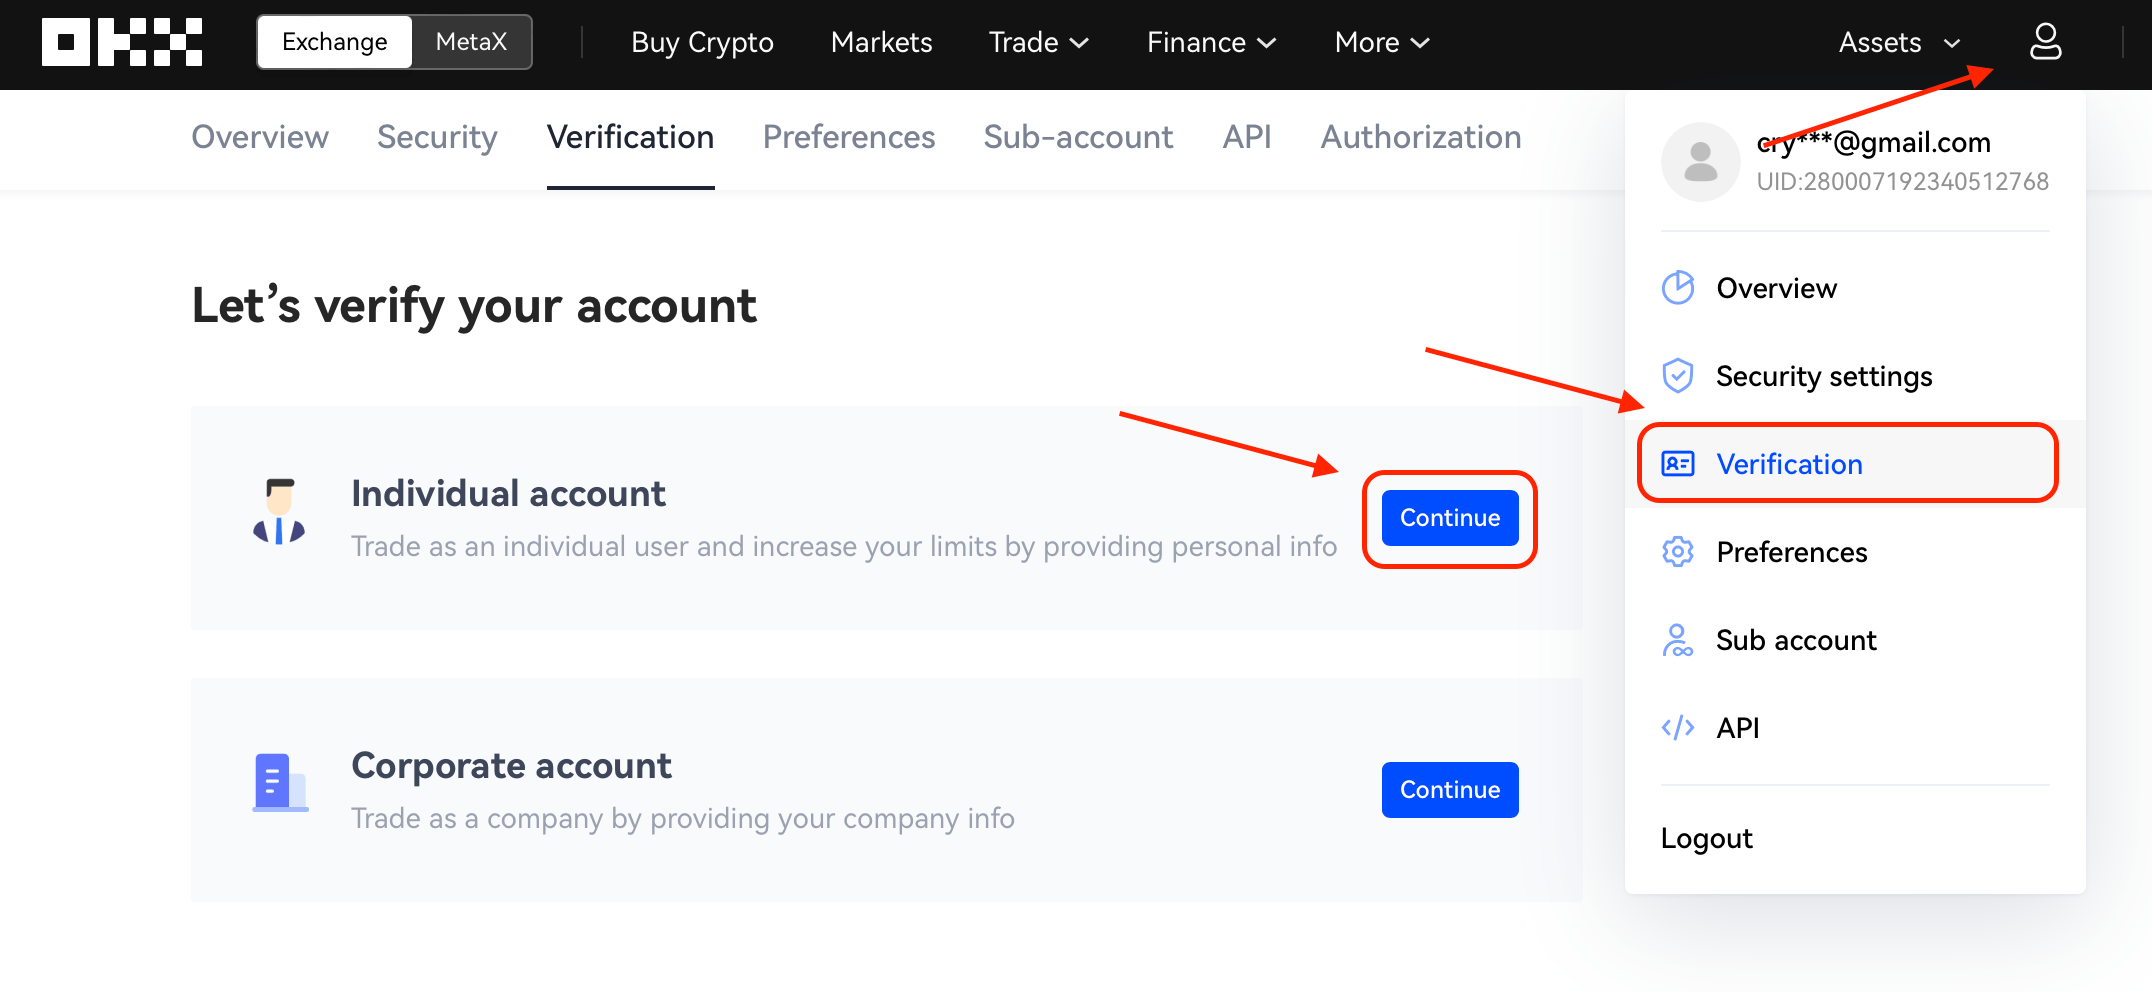Click the Security settings shield icon
Image resolution: width=2152 pixels, height=992 pixels.
[1678, 376]
